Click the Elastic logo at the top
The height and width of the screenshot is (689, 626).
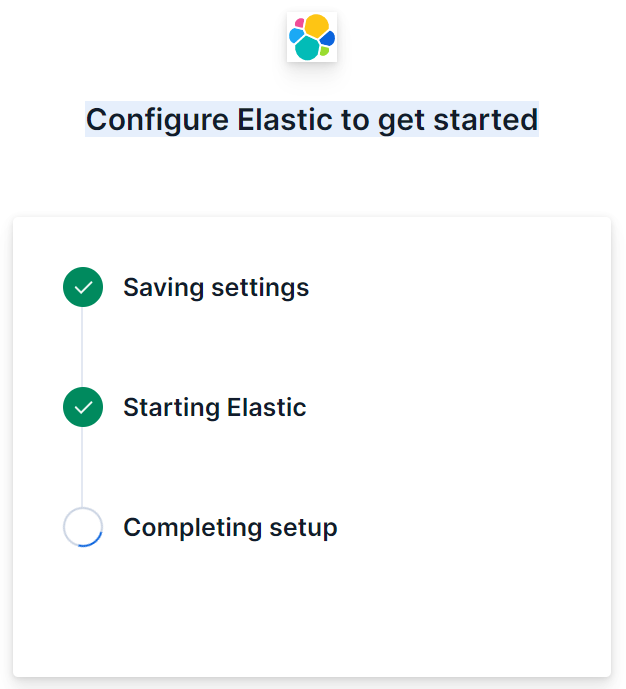(x=312, y=37)
